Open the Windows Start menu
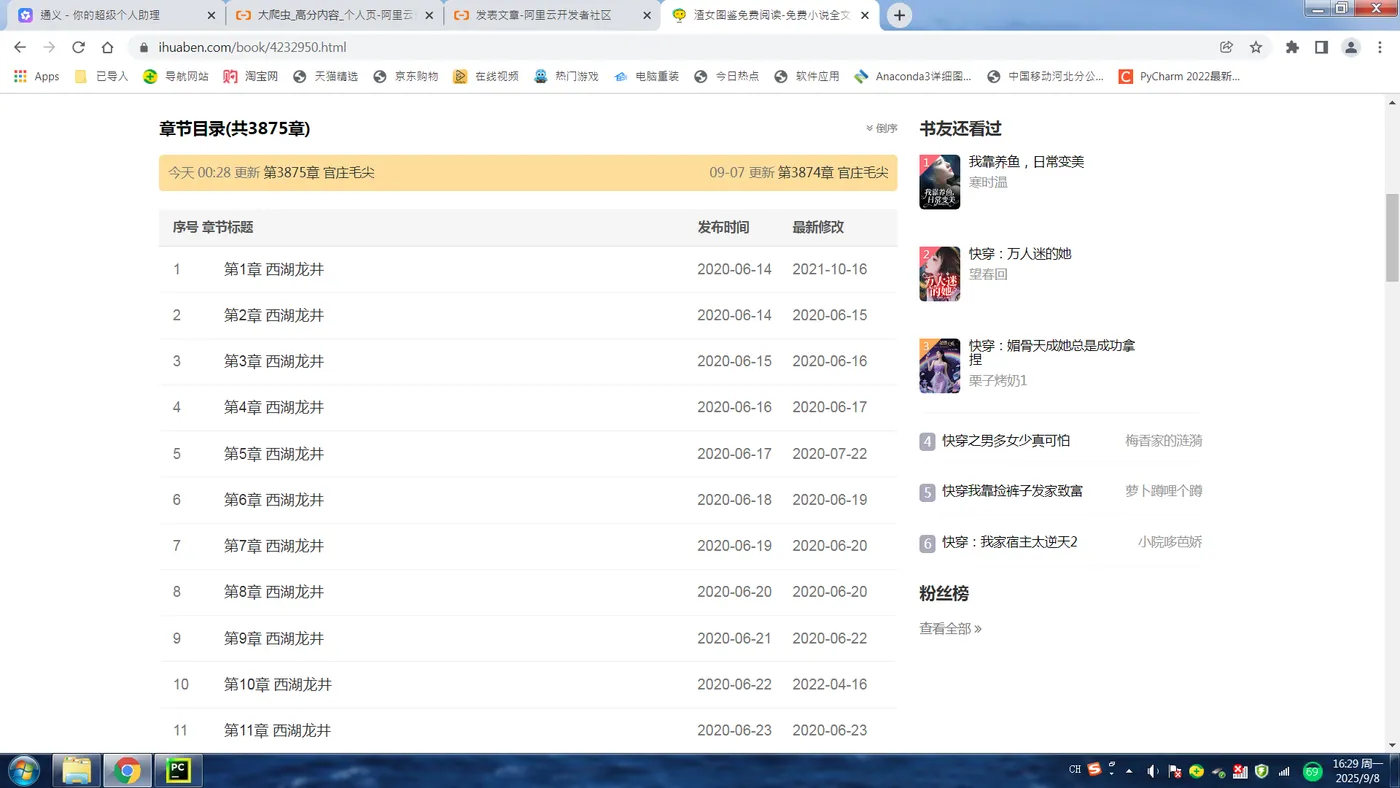The width and height of the screenshot is (1400, 788). pos(22,770)
